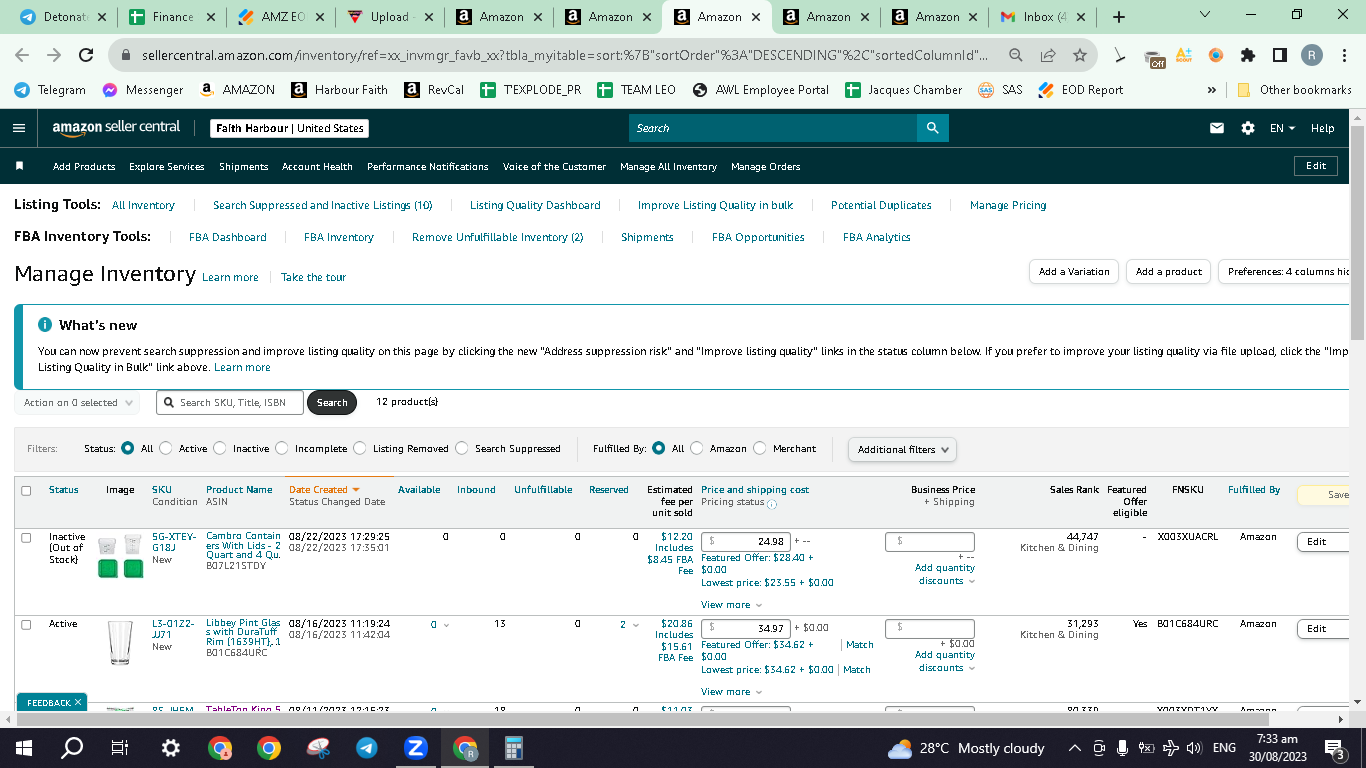Select the All status radio button

click(127, 448)
